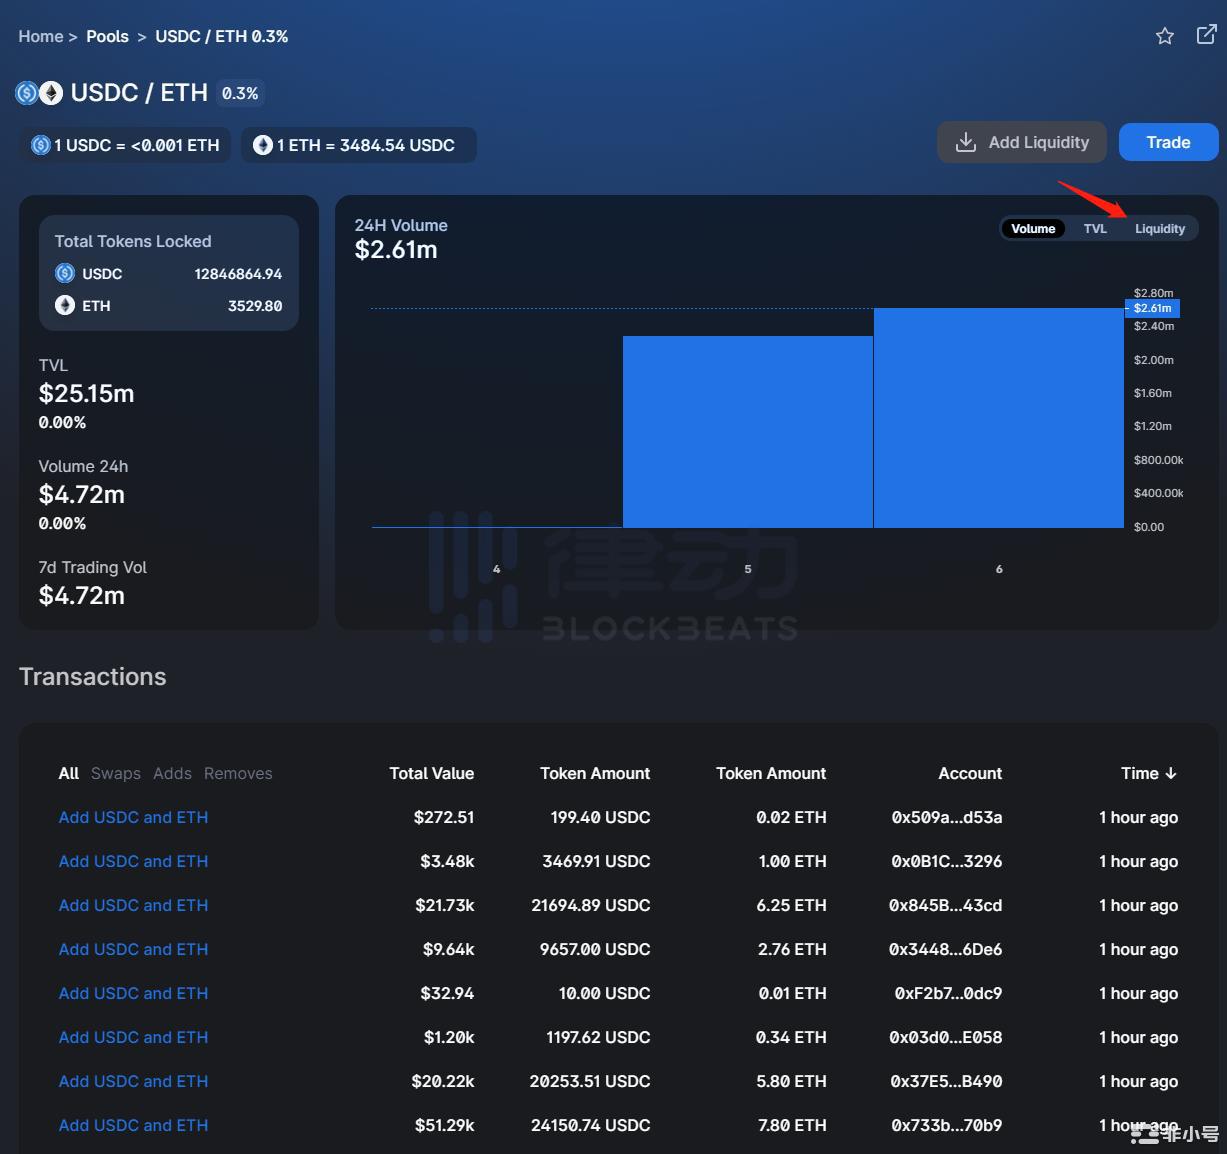Click the chart bar for day 5
Viewport: 1227px width, 1154px height.
click(x=748, y=432)
